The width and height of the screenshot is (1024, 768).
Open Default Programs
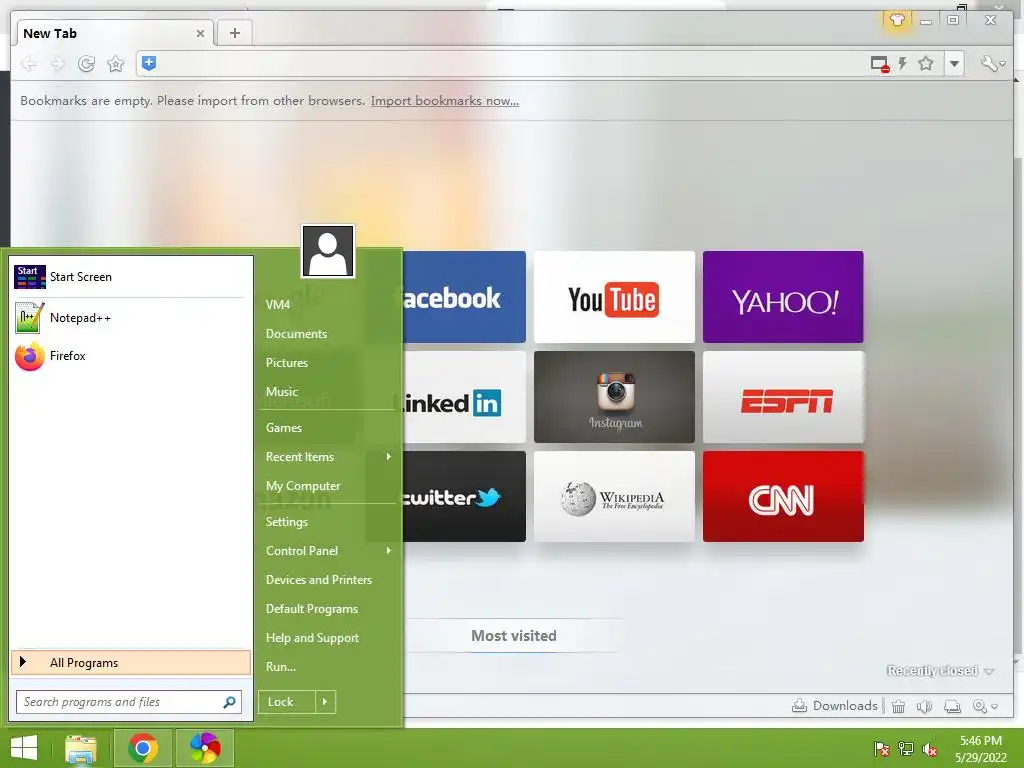pos(312,609)
